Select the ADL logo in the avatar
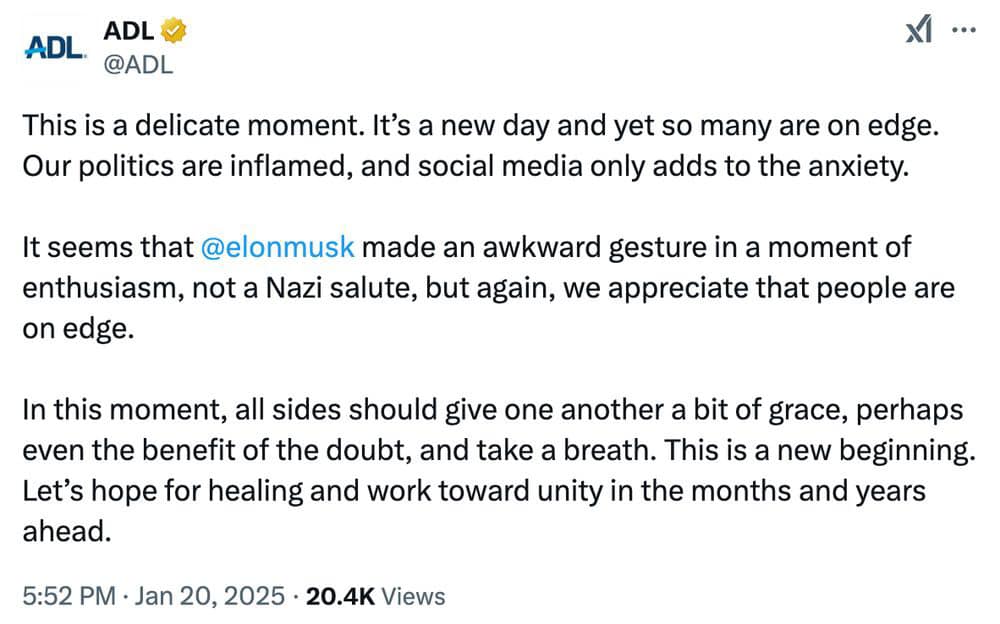1000x624 pixels. [x=53, y=44]
